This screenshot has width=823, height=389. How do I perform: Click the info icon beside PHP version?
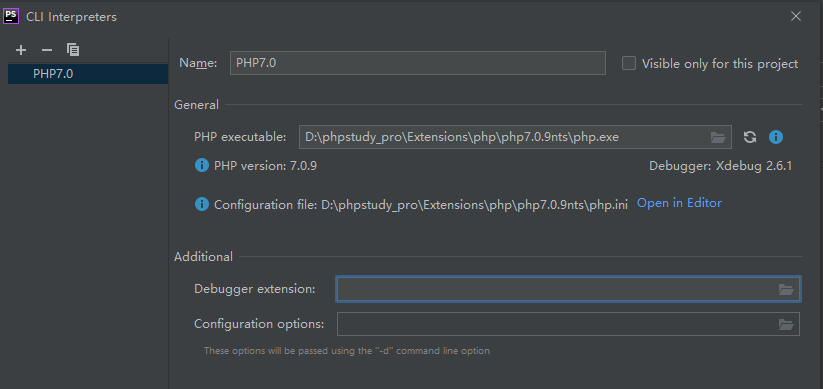point(202,166)
